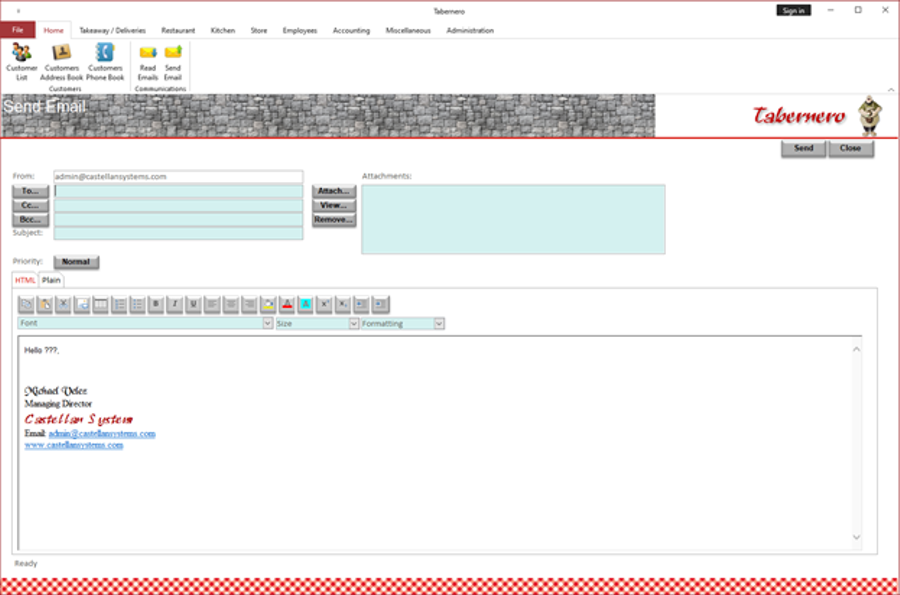Screen dimensions: 900x595
Task: Toggle italic formatting
Action: coord(174,304)
